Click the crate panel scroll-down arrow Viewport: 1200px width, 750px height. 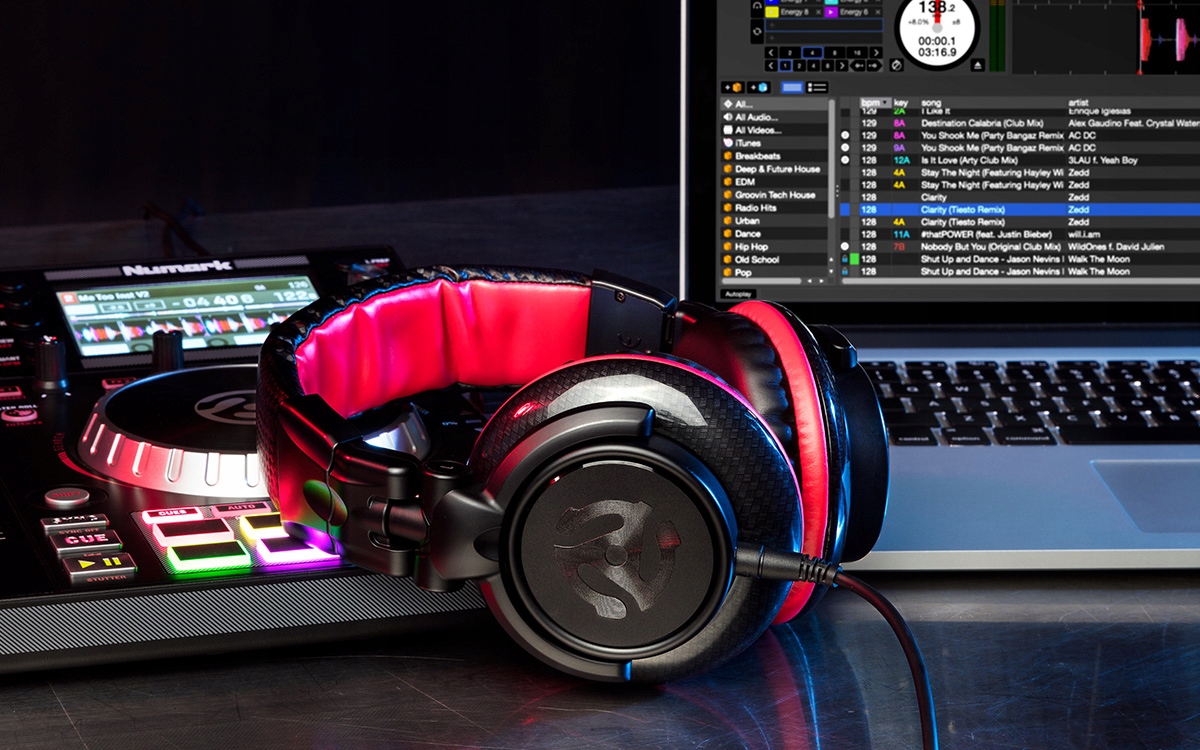pyautogui.click(x=831, y=271)
